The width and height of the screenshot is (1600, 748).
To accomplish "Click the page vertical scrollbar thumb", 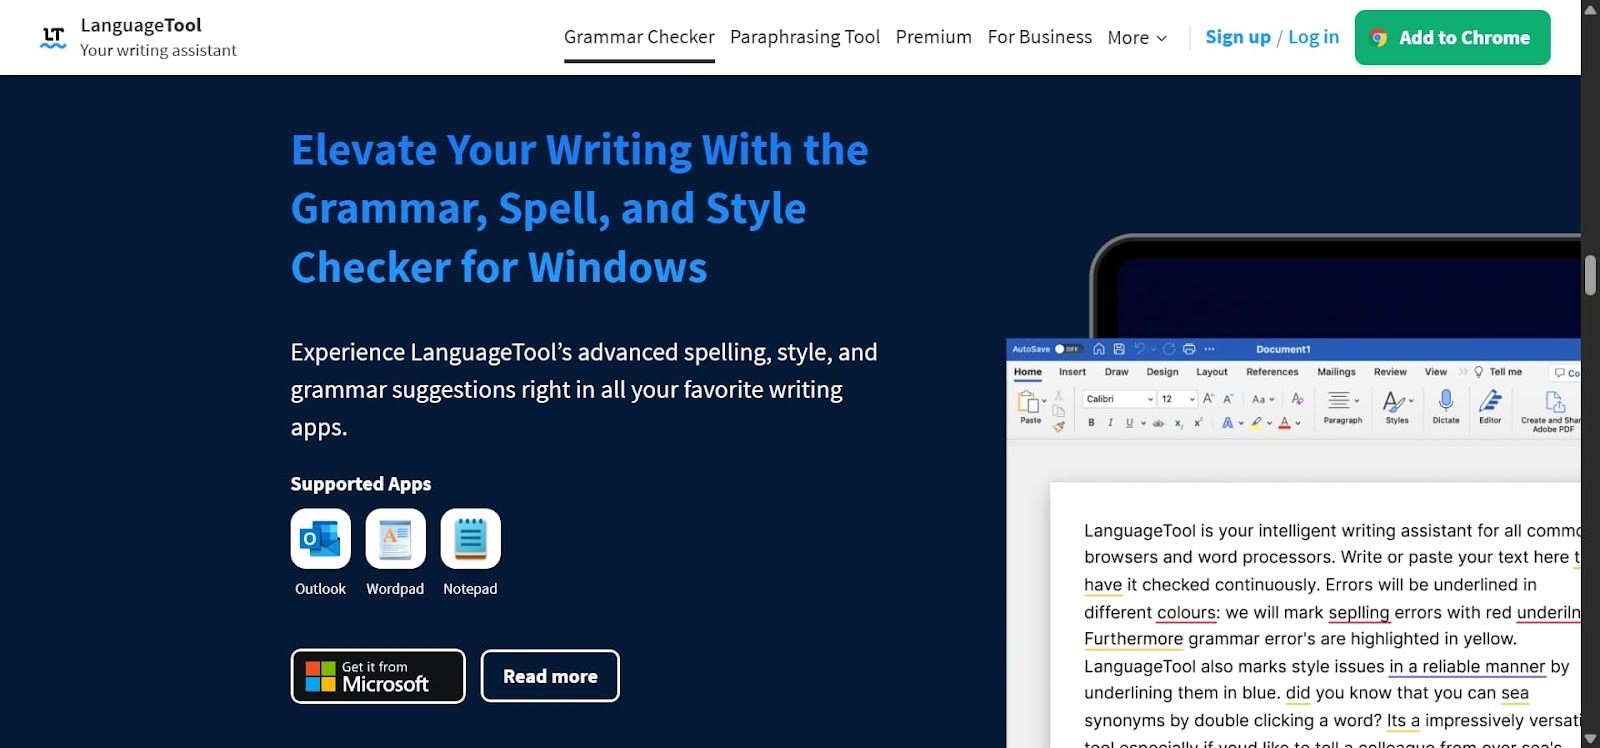I will coord(1590,276).
